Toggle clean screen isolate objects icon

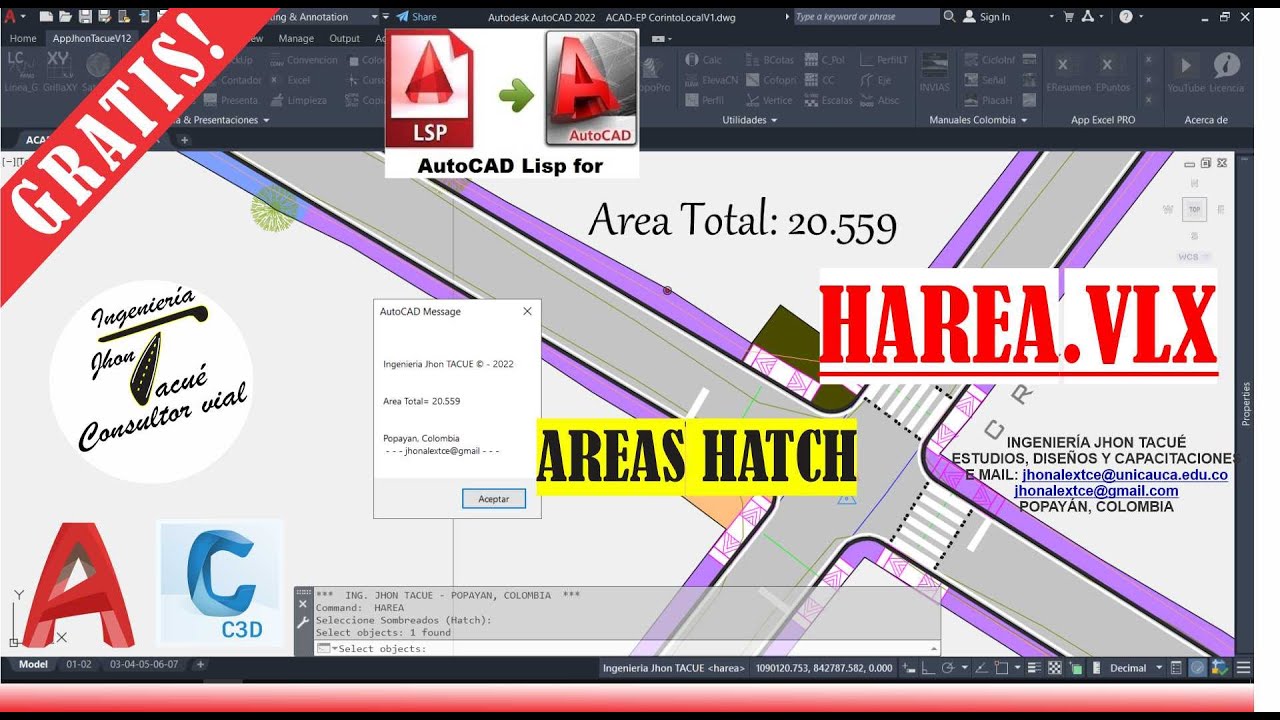(1219, 668)
